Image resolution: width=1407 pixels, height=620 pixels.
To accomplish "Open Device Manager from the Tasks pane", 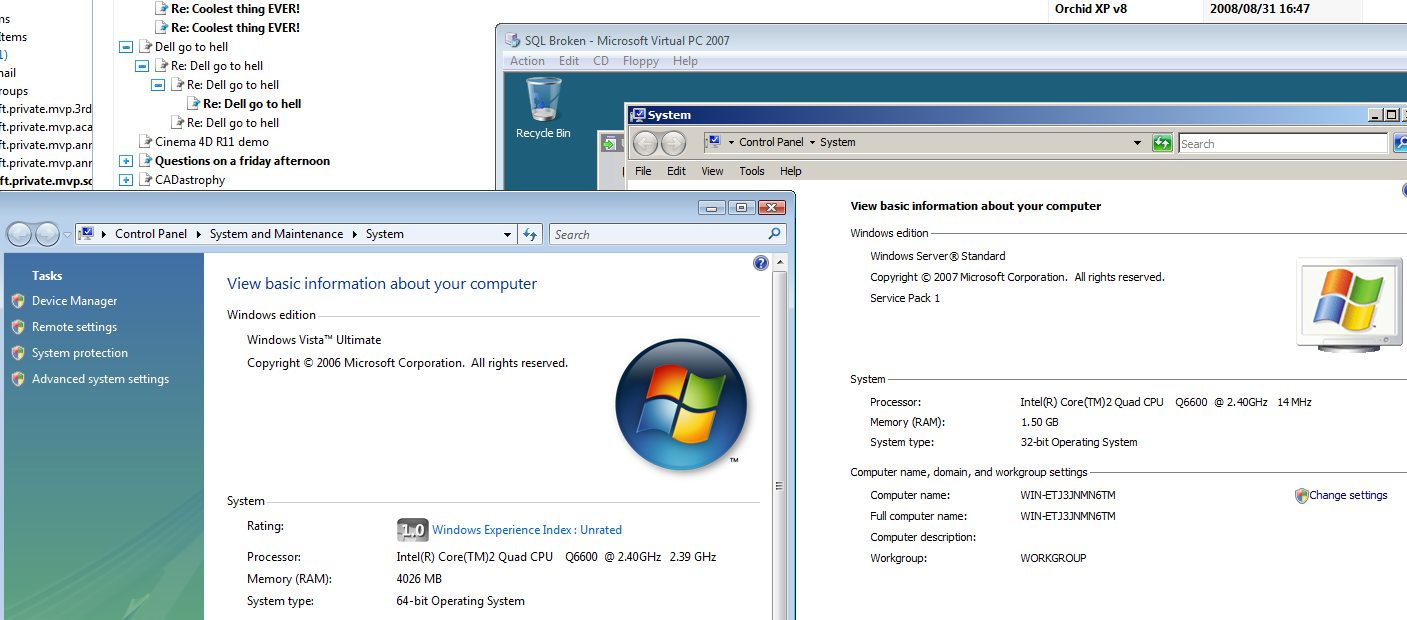I will click(74, 301).
